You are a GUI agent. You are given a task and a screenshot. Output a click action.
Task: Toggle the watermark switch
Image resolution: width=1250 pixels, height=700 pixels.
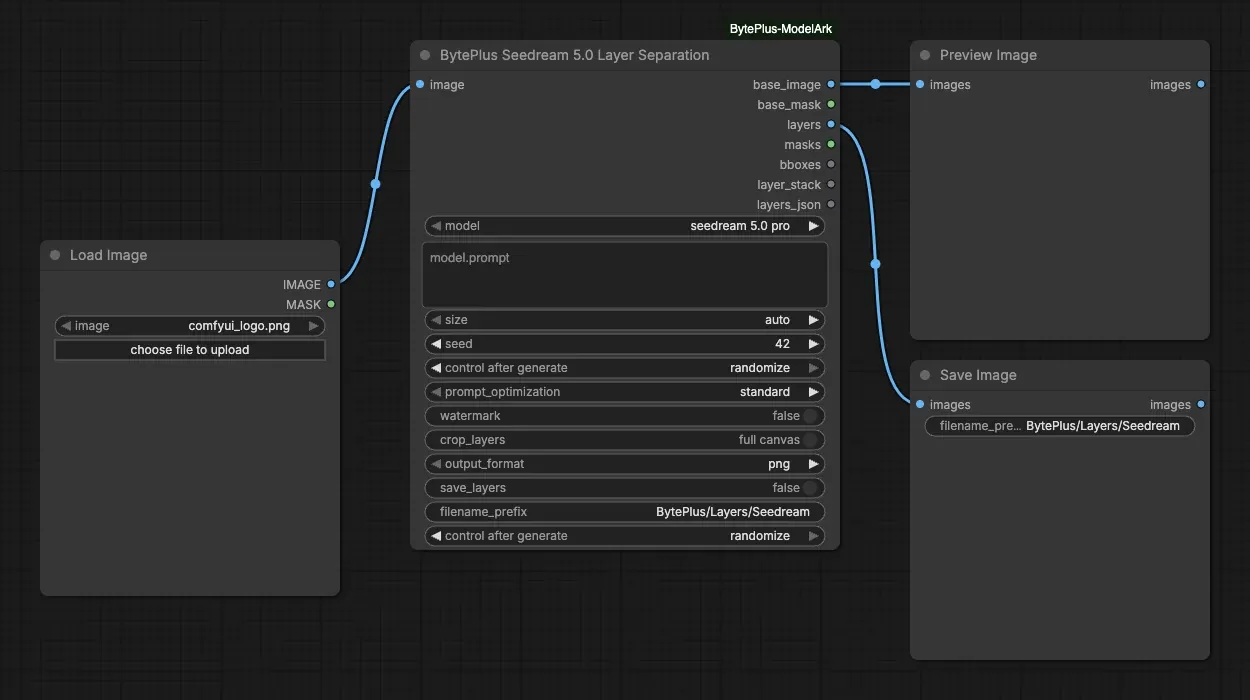point(811,416)
